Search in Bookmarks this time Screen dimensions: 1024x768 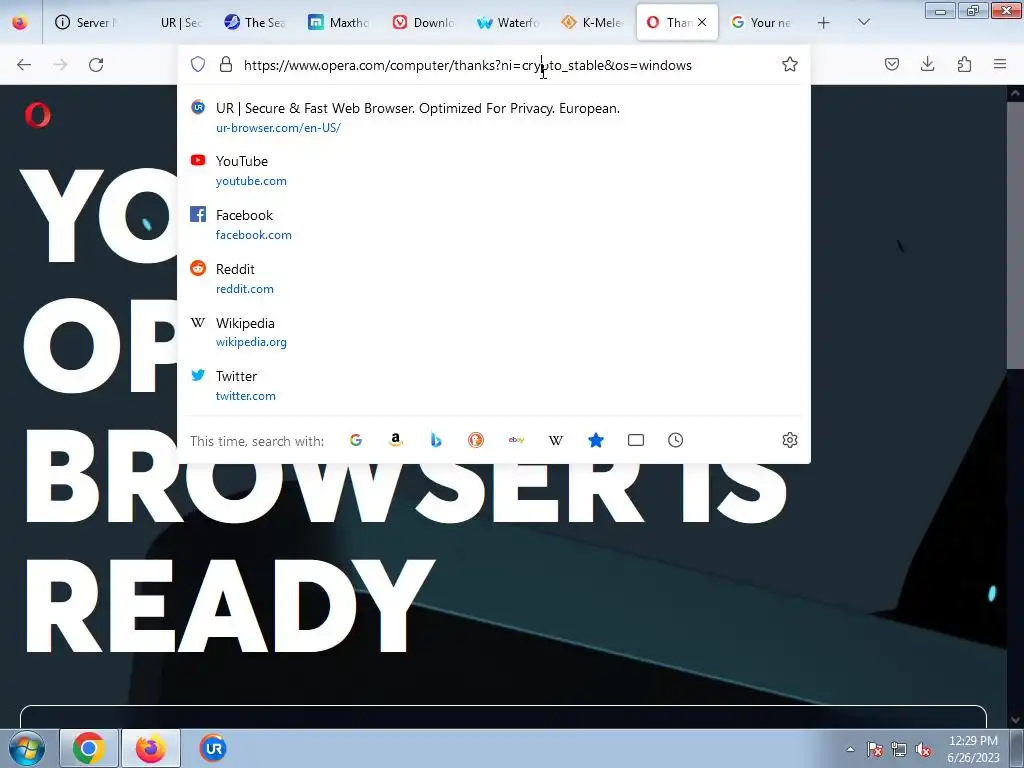[x=596, y=440]
